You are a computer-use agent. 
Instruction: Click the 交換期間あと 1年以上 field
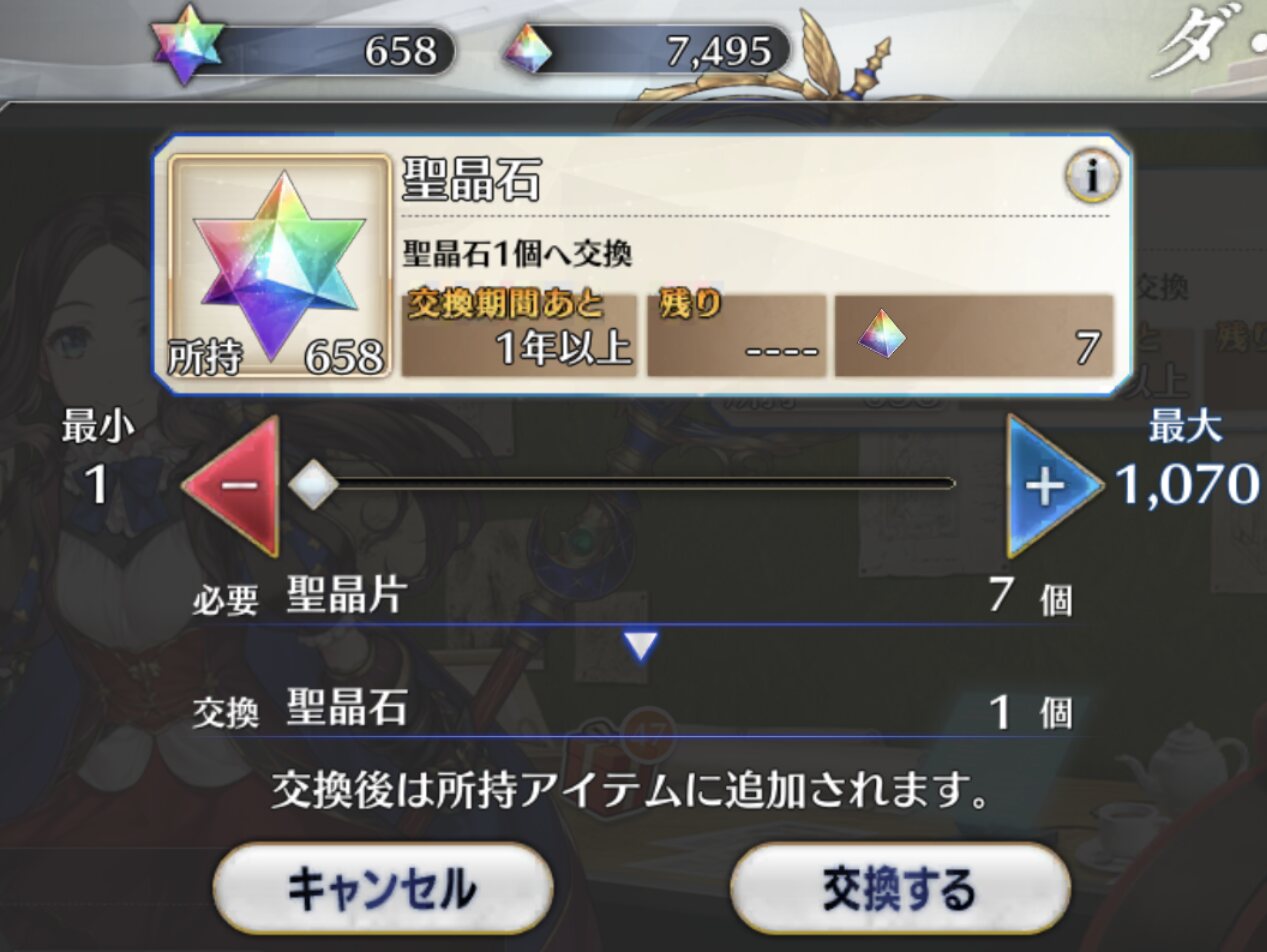520,335
